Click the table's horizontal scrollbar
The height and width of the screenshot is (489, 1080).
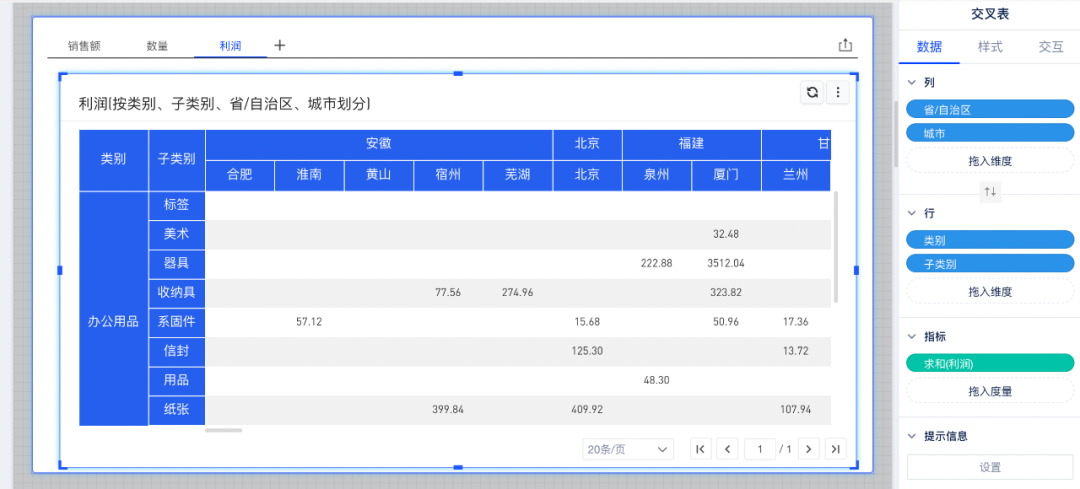(223, 431)
